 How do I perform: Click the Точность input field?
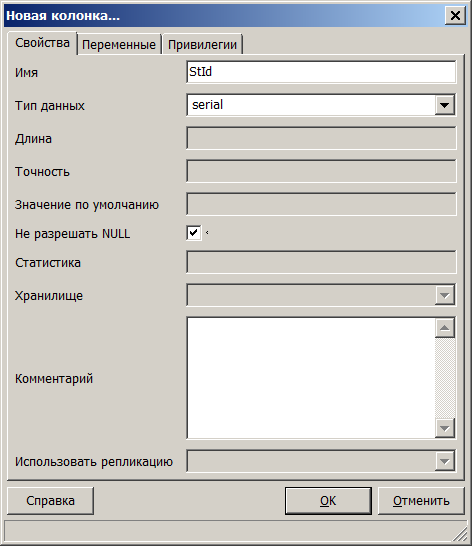pyautogui.click(x=321, y=171)
